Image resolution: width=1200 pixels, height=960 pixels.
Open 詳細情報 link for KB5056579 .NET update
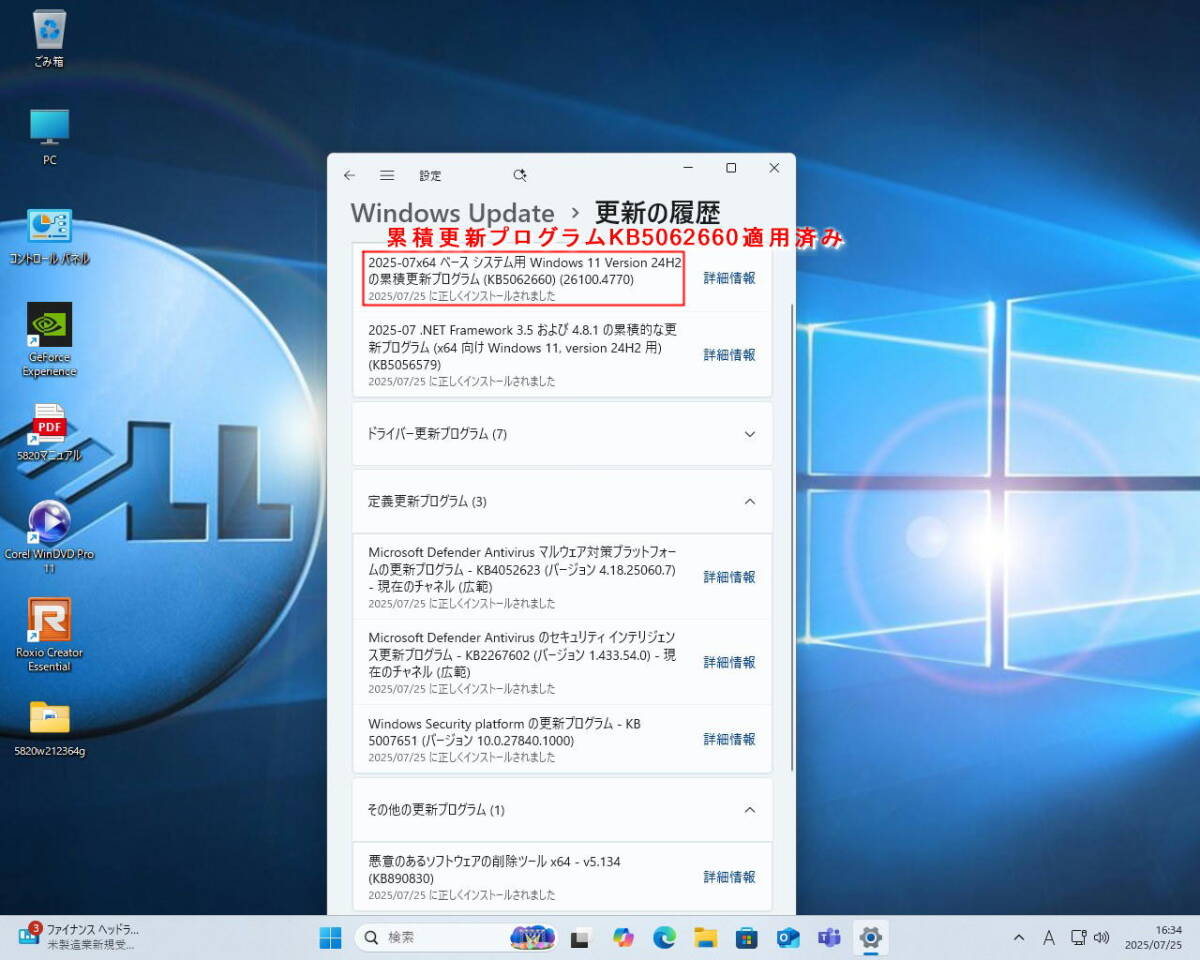(729, 355)
